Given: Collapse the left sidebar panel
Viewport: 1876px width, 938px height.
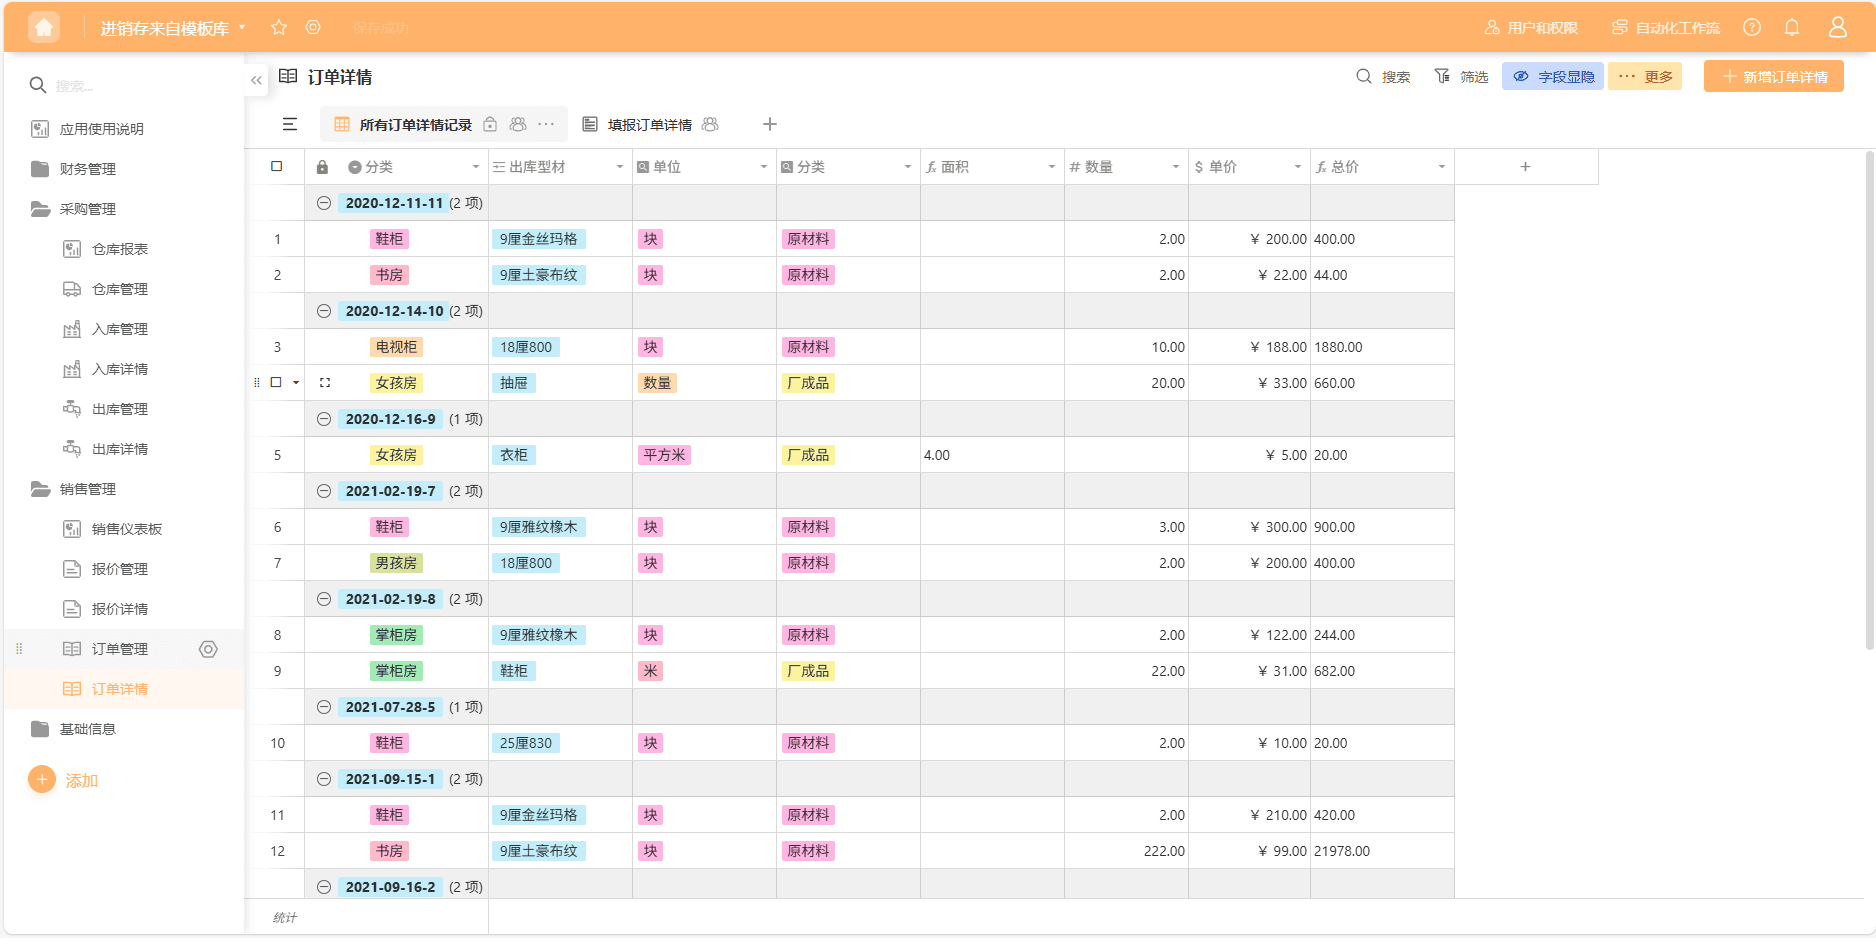Looking at the screenshot, I should coord(256,80).
